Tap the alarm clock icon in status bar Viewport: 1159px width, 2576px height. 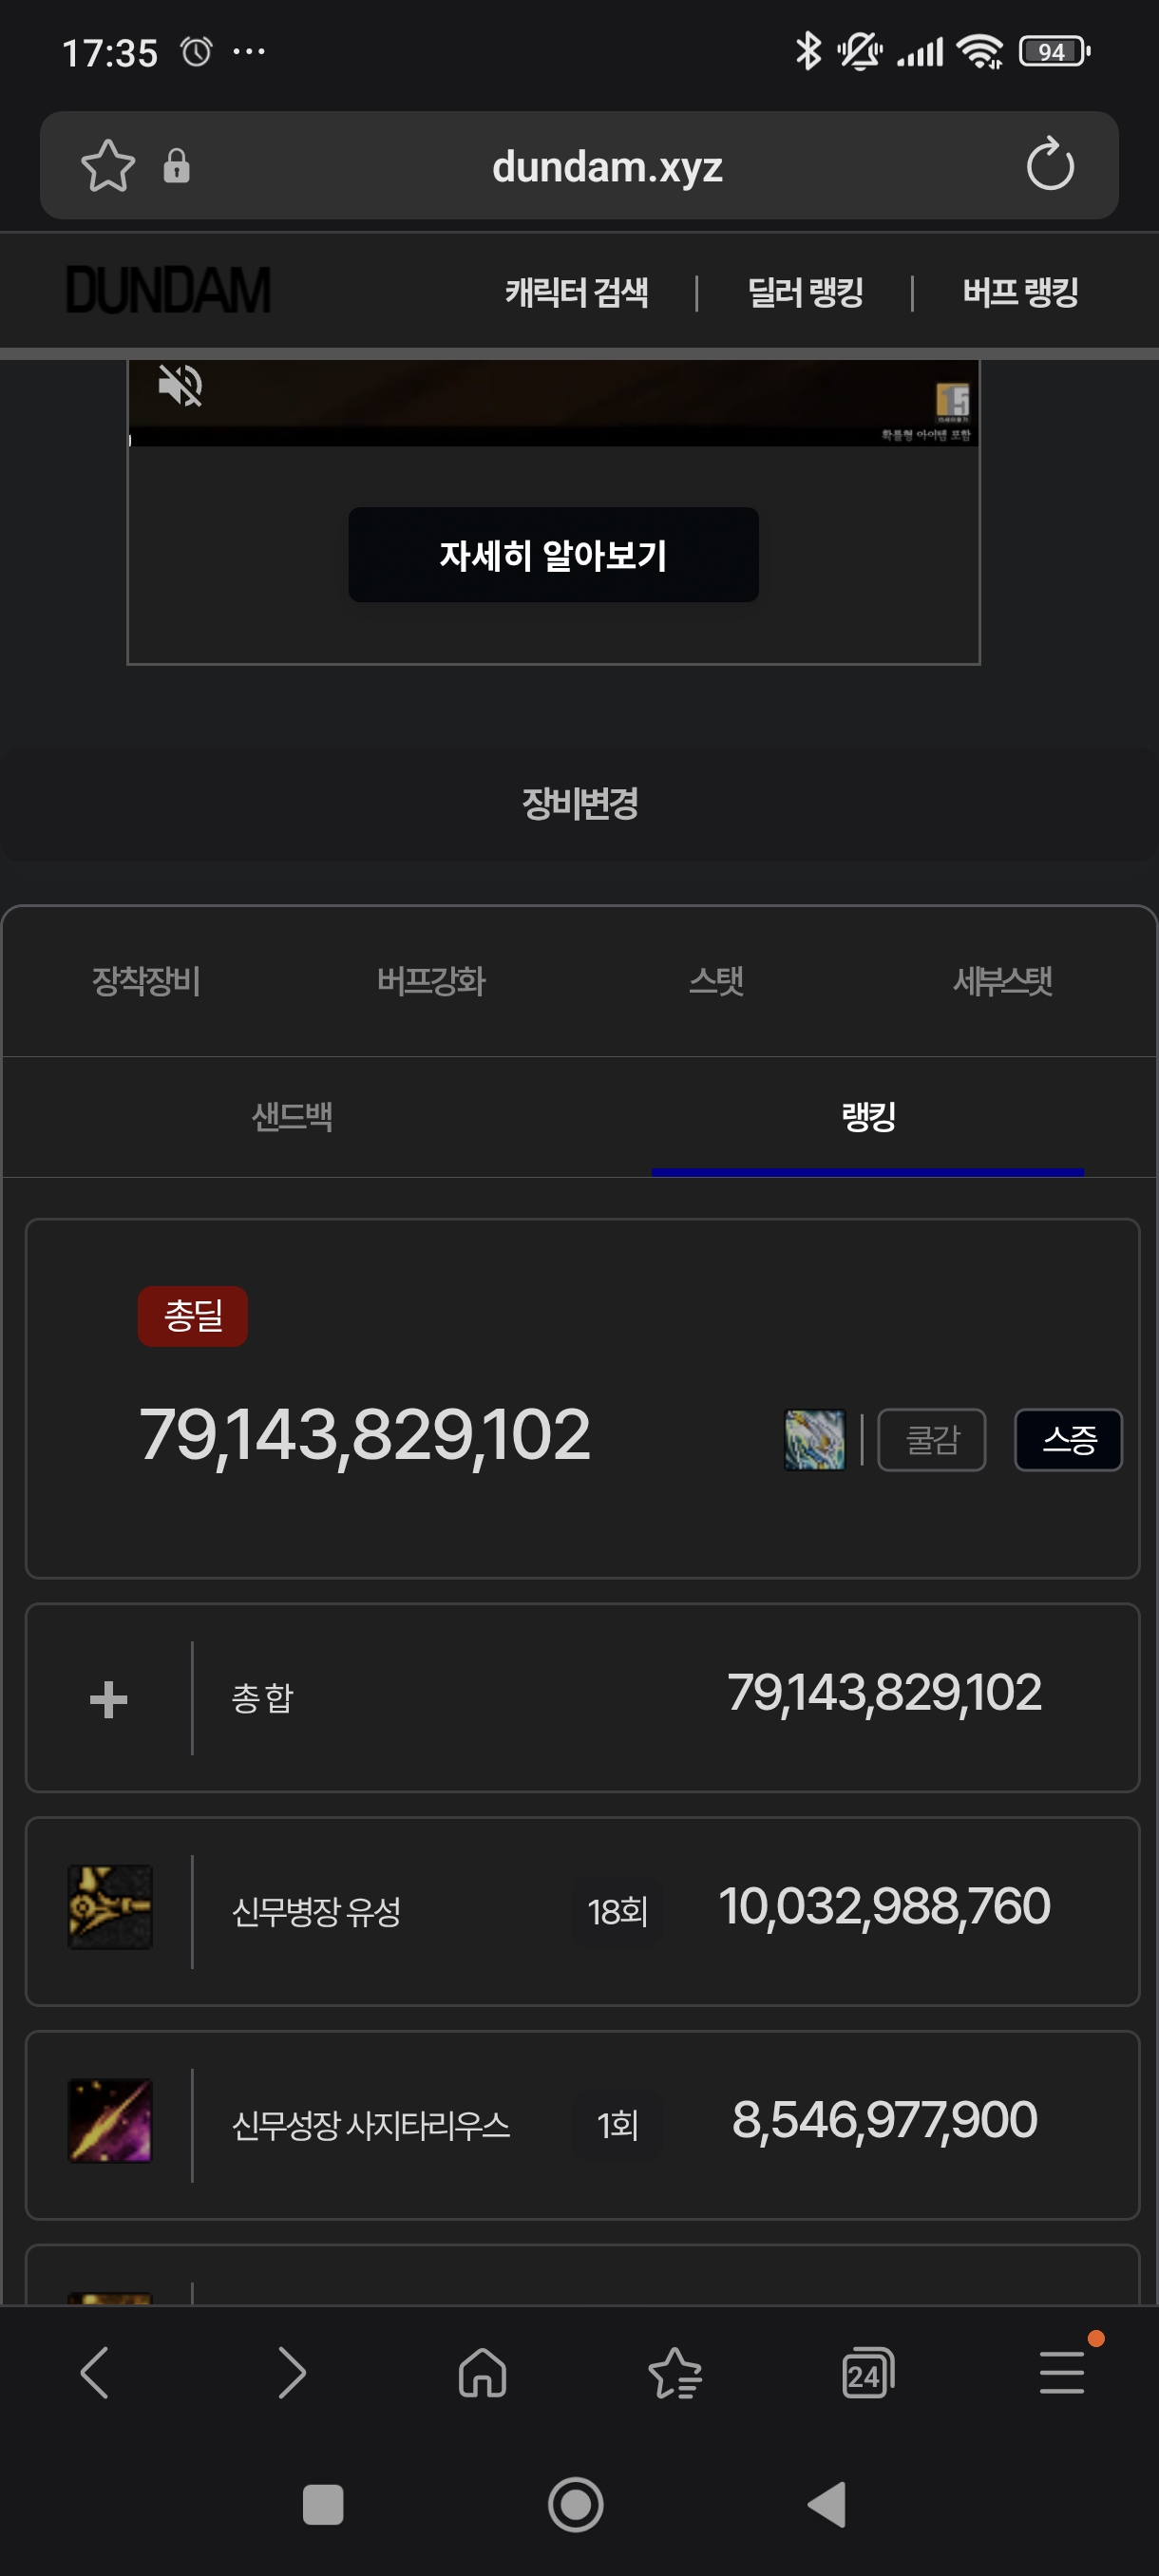tap(197, 52)
